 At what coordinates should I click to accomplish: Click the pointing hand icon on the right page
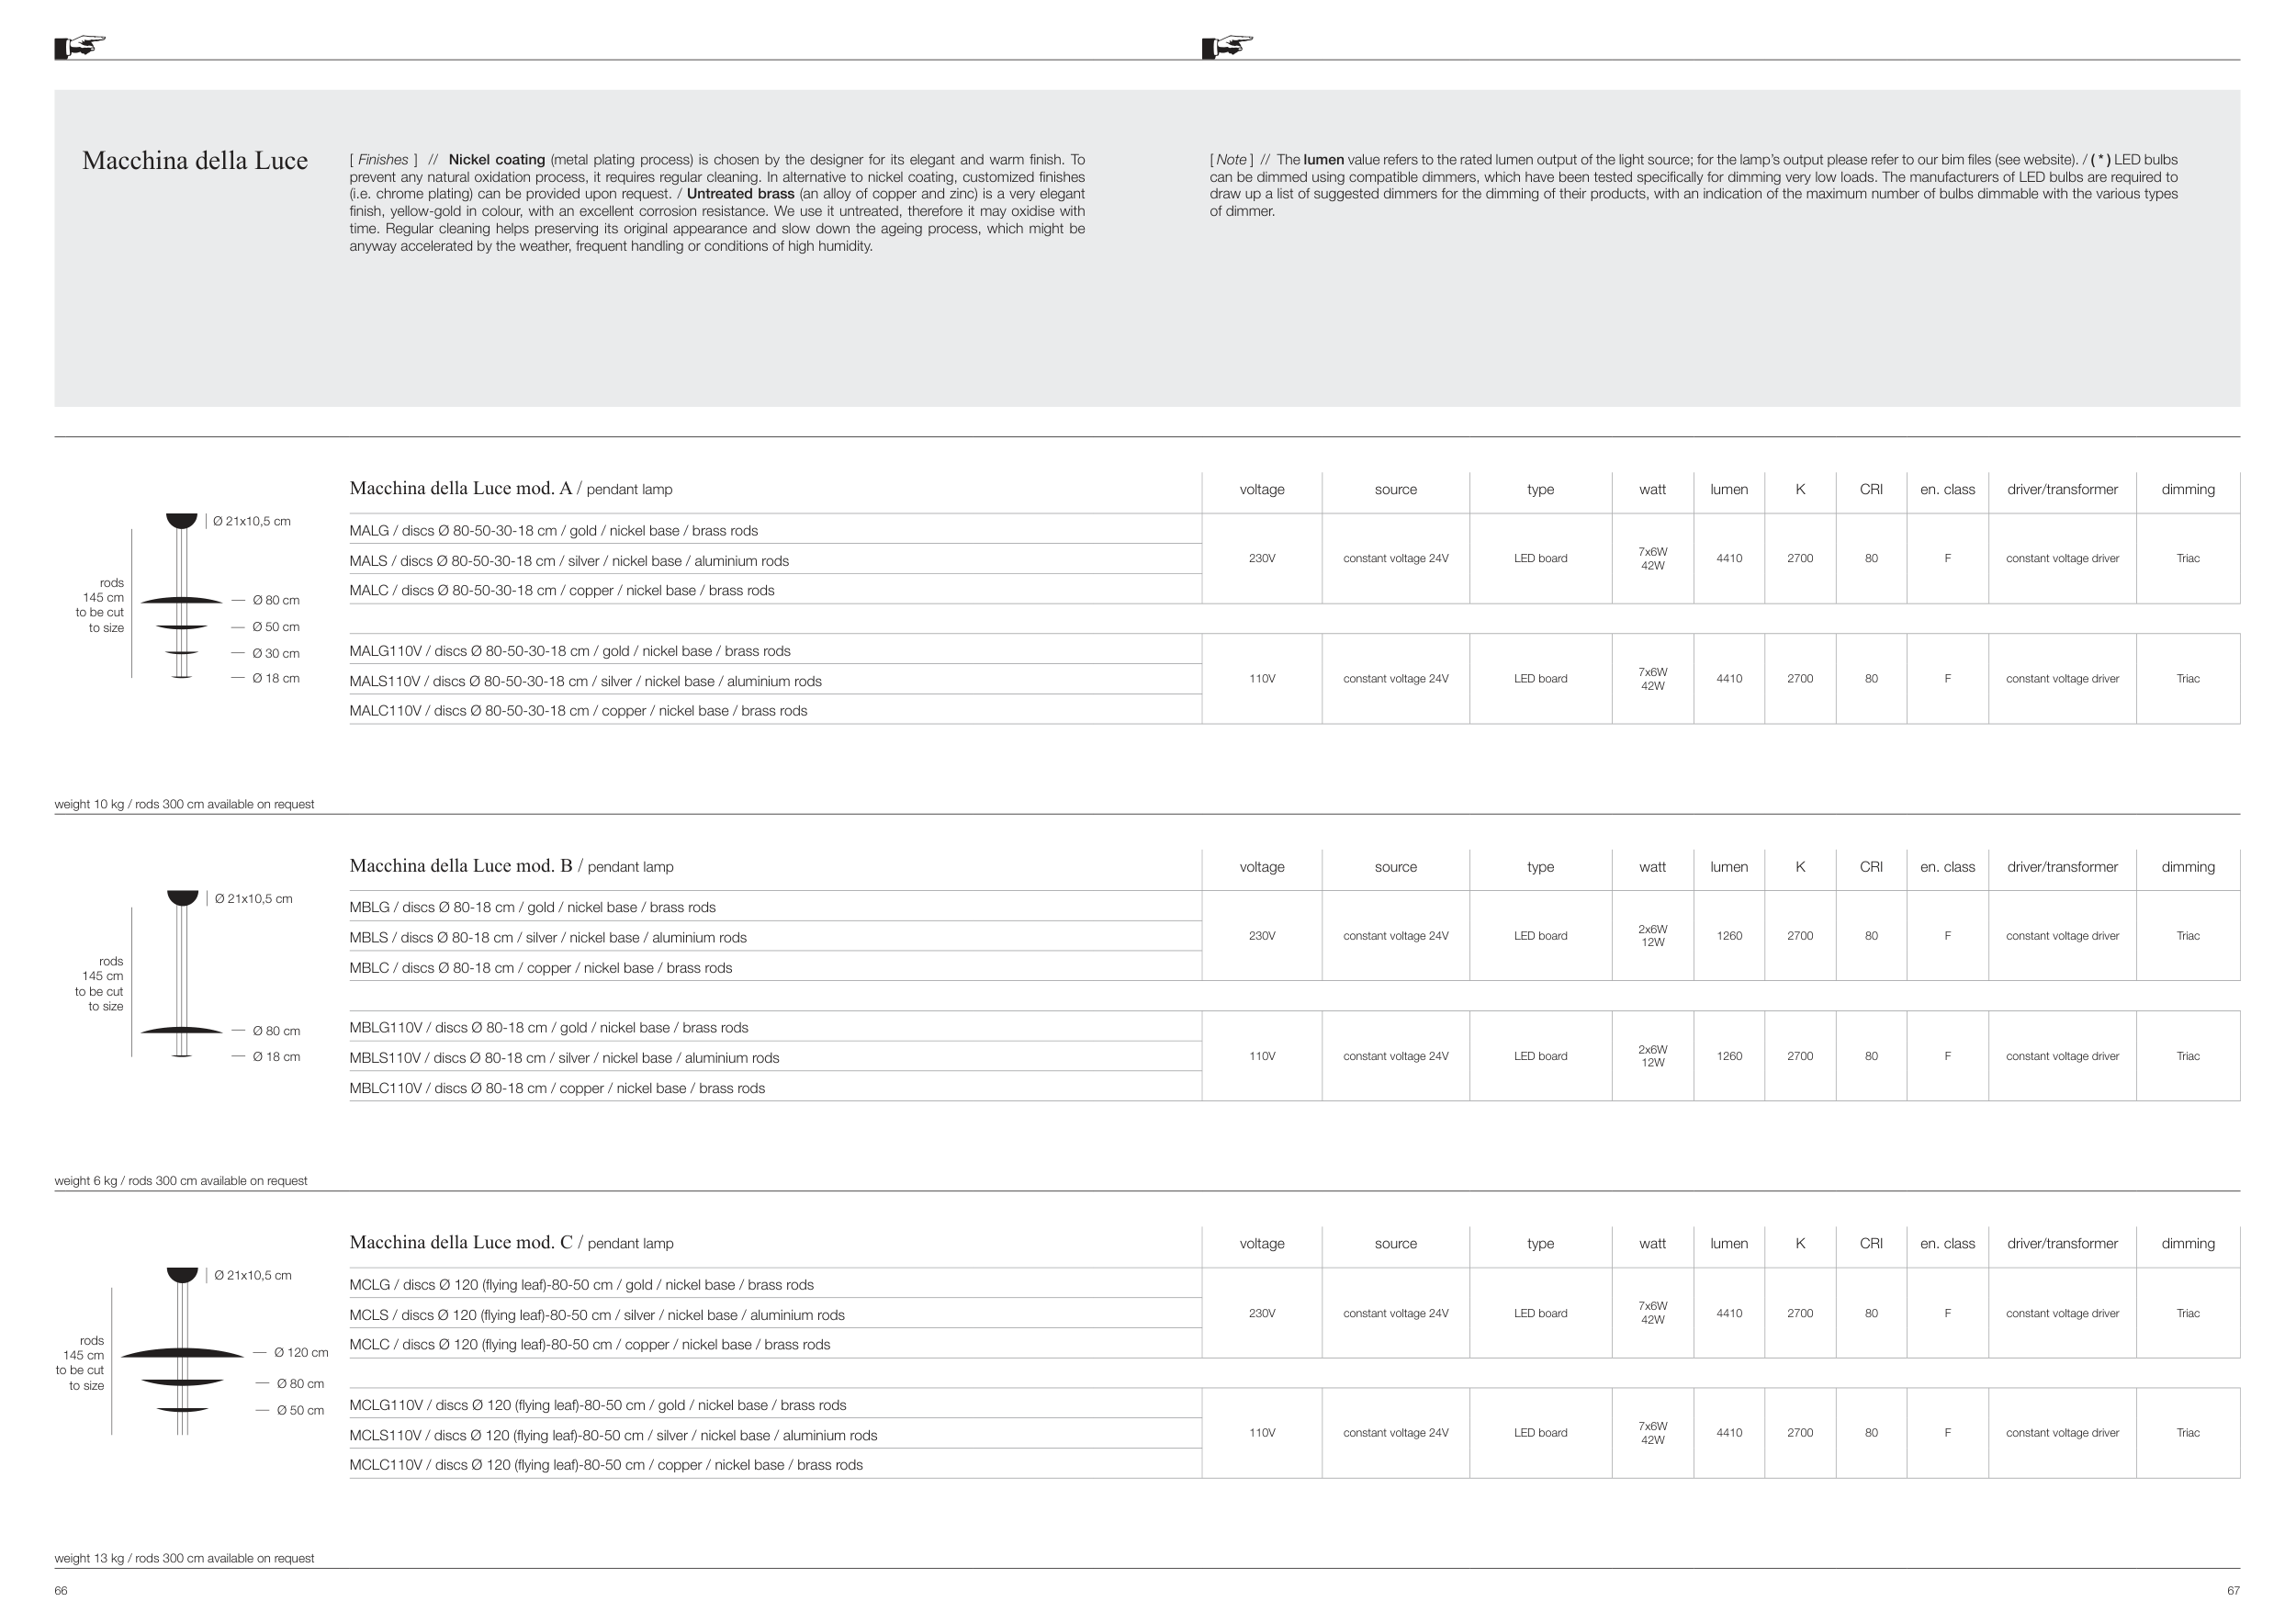tap(1227, 47)
